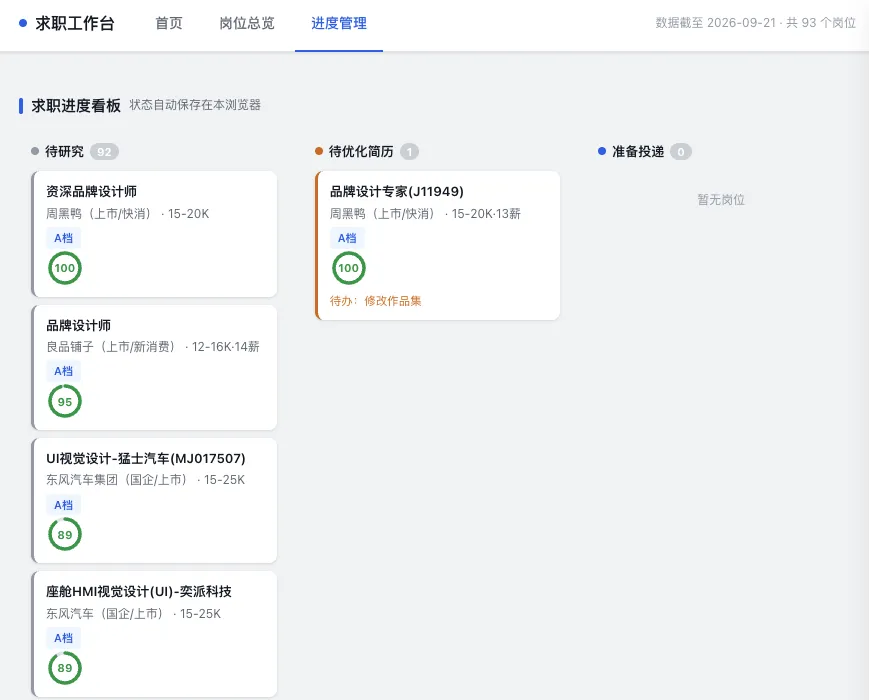Click 东风汽车集团（国企/上市）detail line
Image resolution: width=869 pixels, height=700 pixels.
click(146, 479)
